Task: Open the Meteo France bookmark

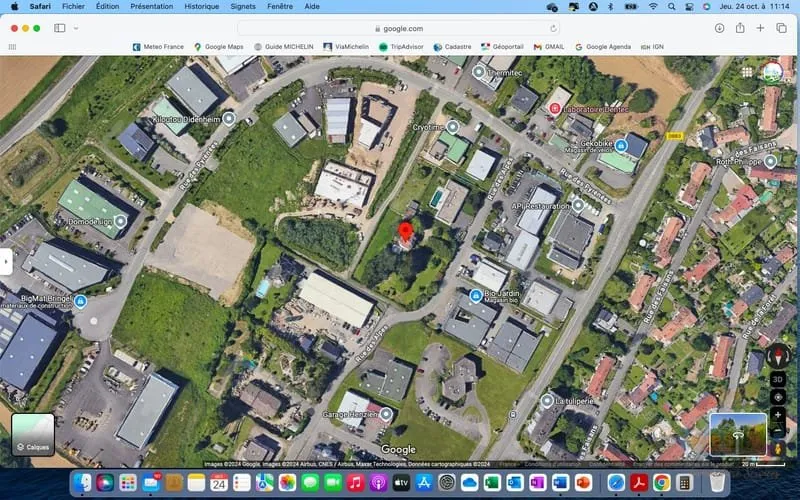Action: [158, 46]
